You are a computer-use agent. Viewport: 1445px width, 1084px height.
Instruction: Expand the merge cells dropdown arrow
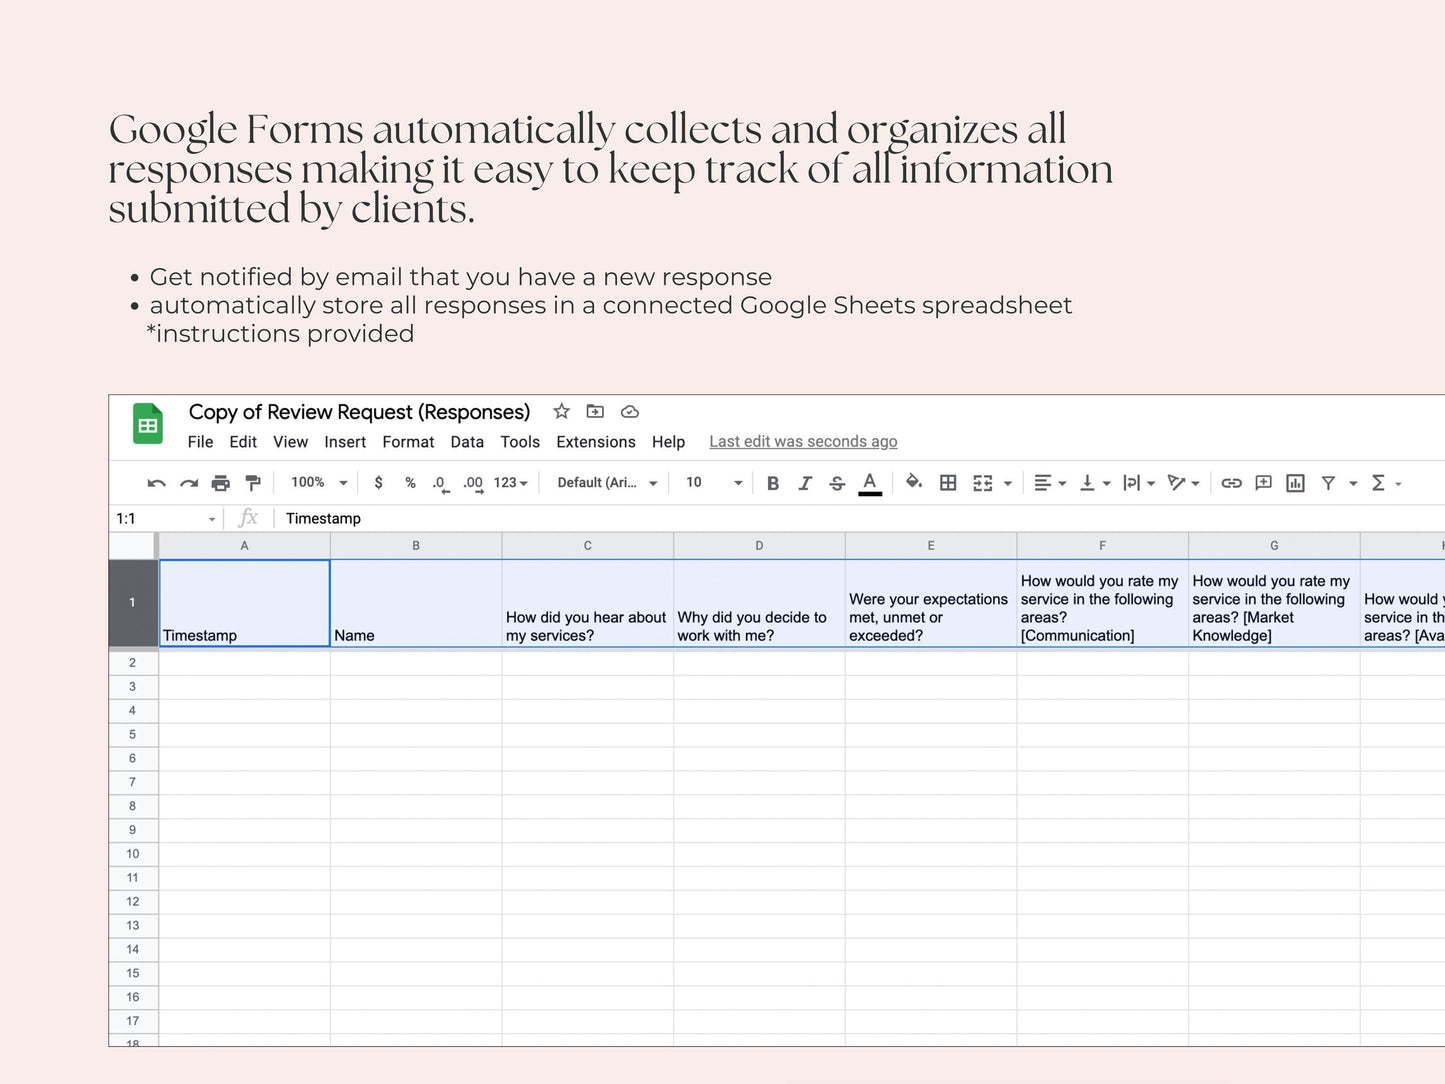coord(1008,484)
